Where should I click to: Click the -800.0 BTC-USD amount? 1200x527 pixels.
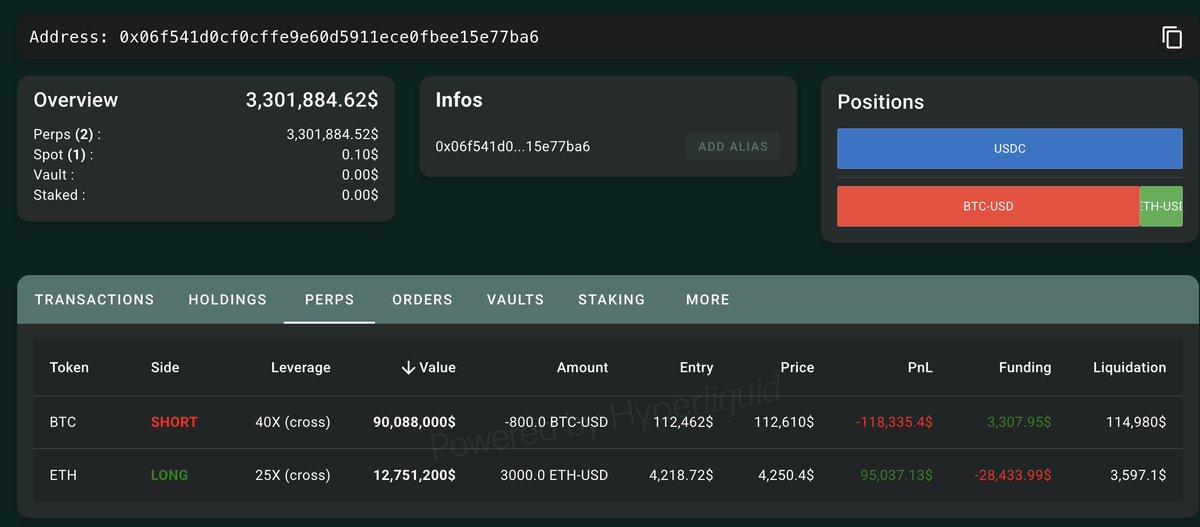coord(556,422)
